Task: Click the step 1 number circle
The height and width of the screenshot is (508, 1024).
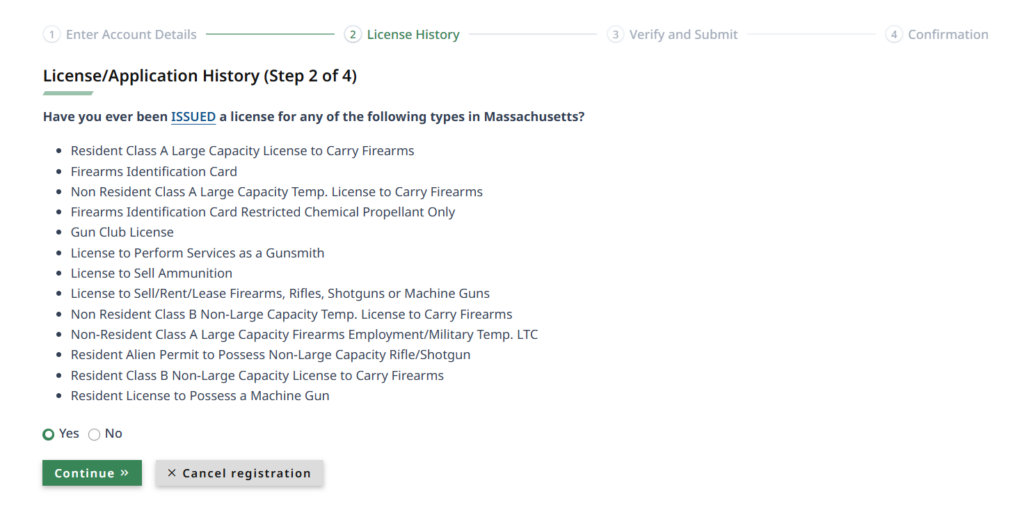Action: 51,35
